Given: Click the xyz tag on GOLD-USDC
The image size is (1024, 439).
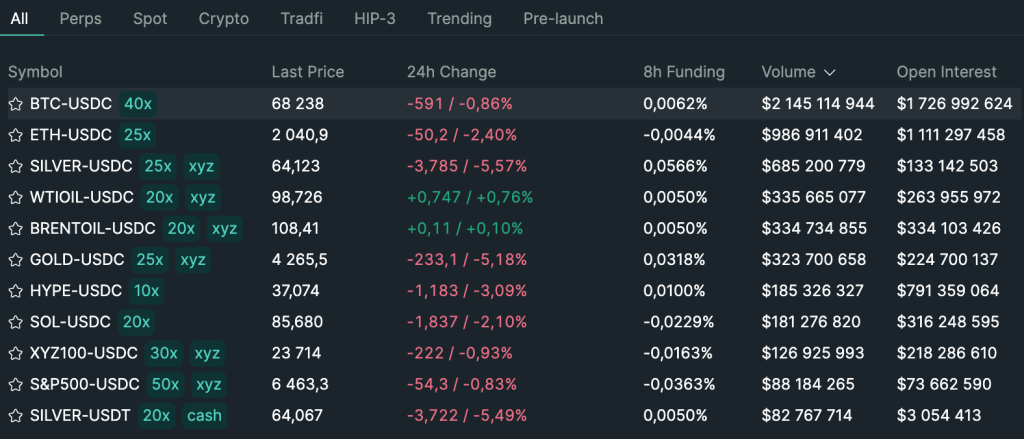Looking at the screenshot, I should [193, 260].
